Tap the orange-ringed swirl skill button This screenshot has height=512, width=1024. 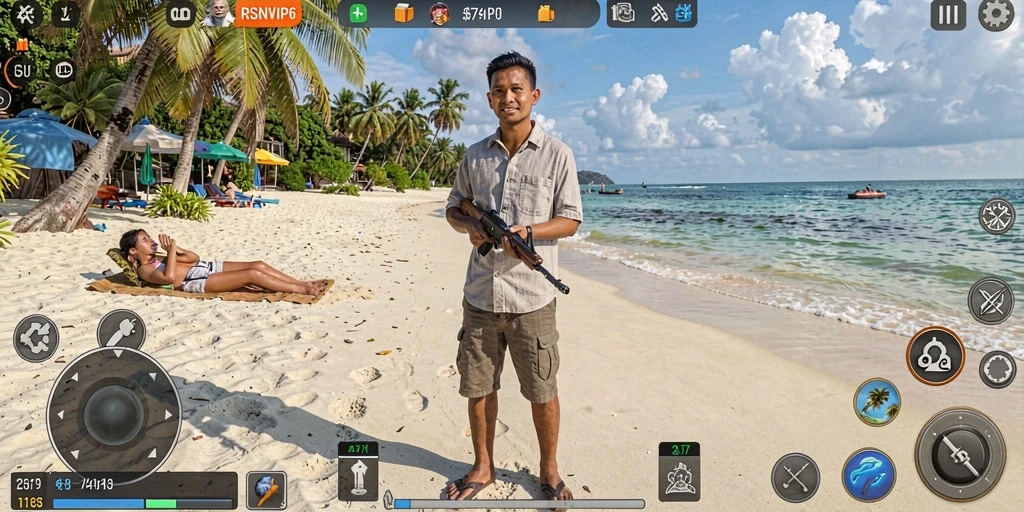click(x=935, y=356)
